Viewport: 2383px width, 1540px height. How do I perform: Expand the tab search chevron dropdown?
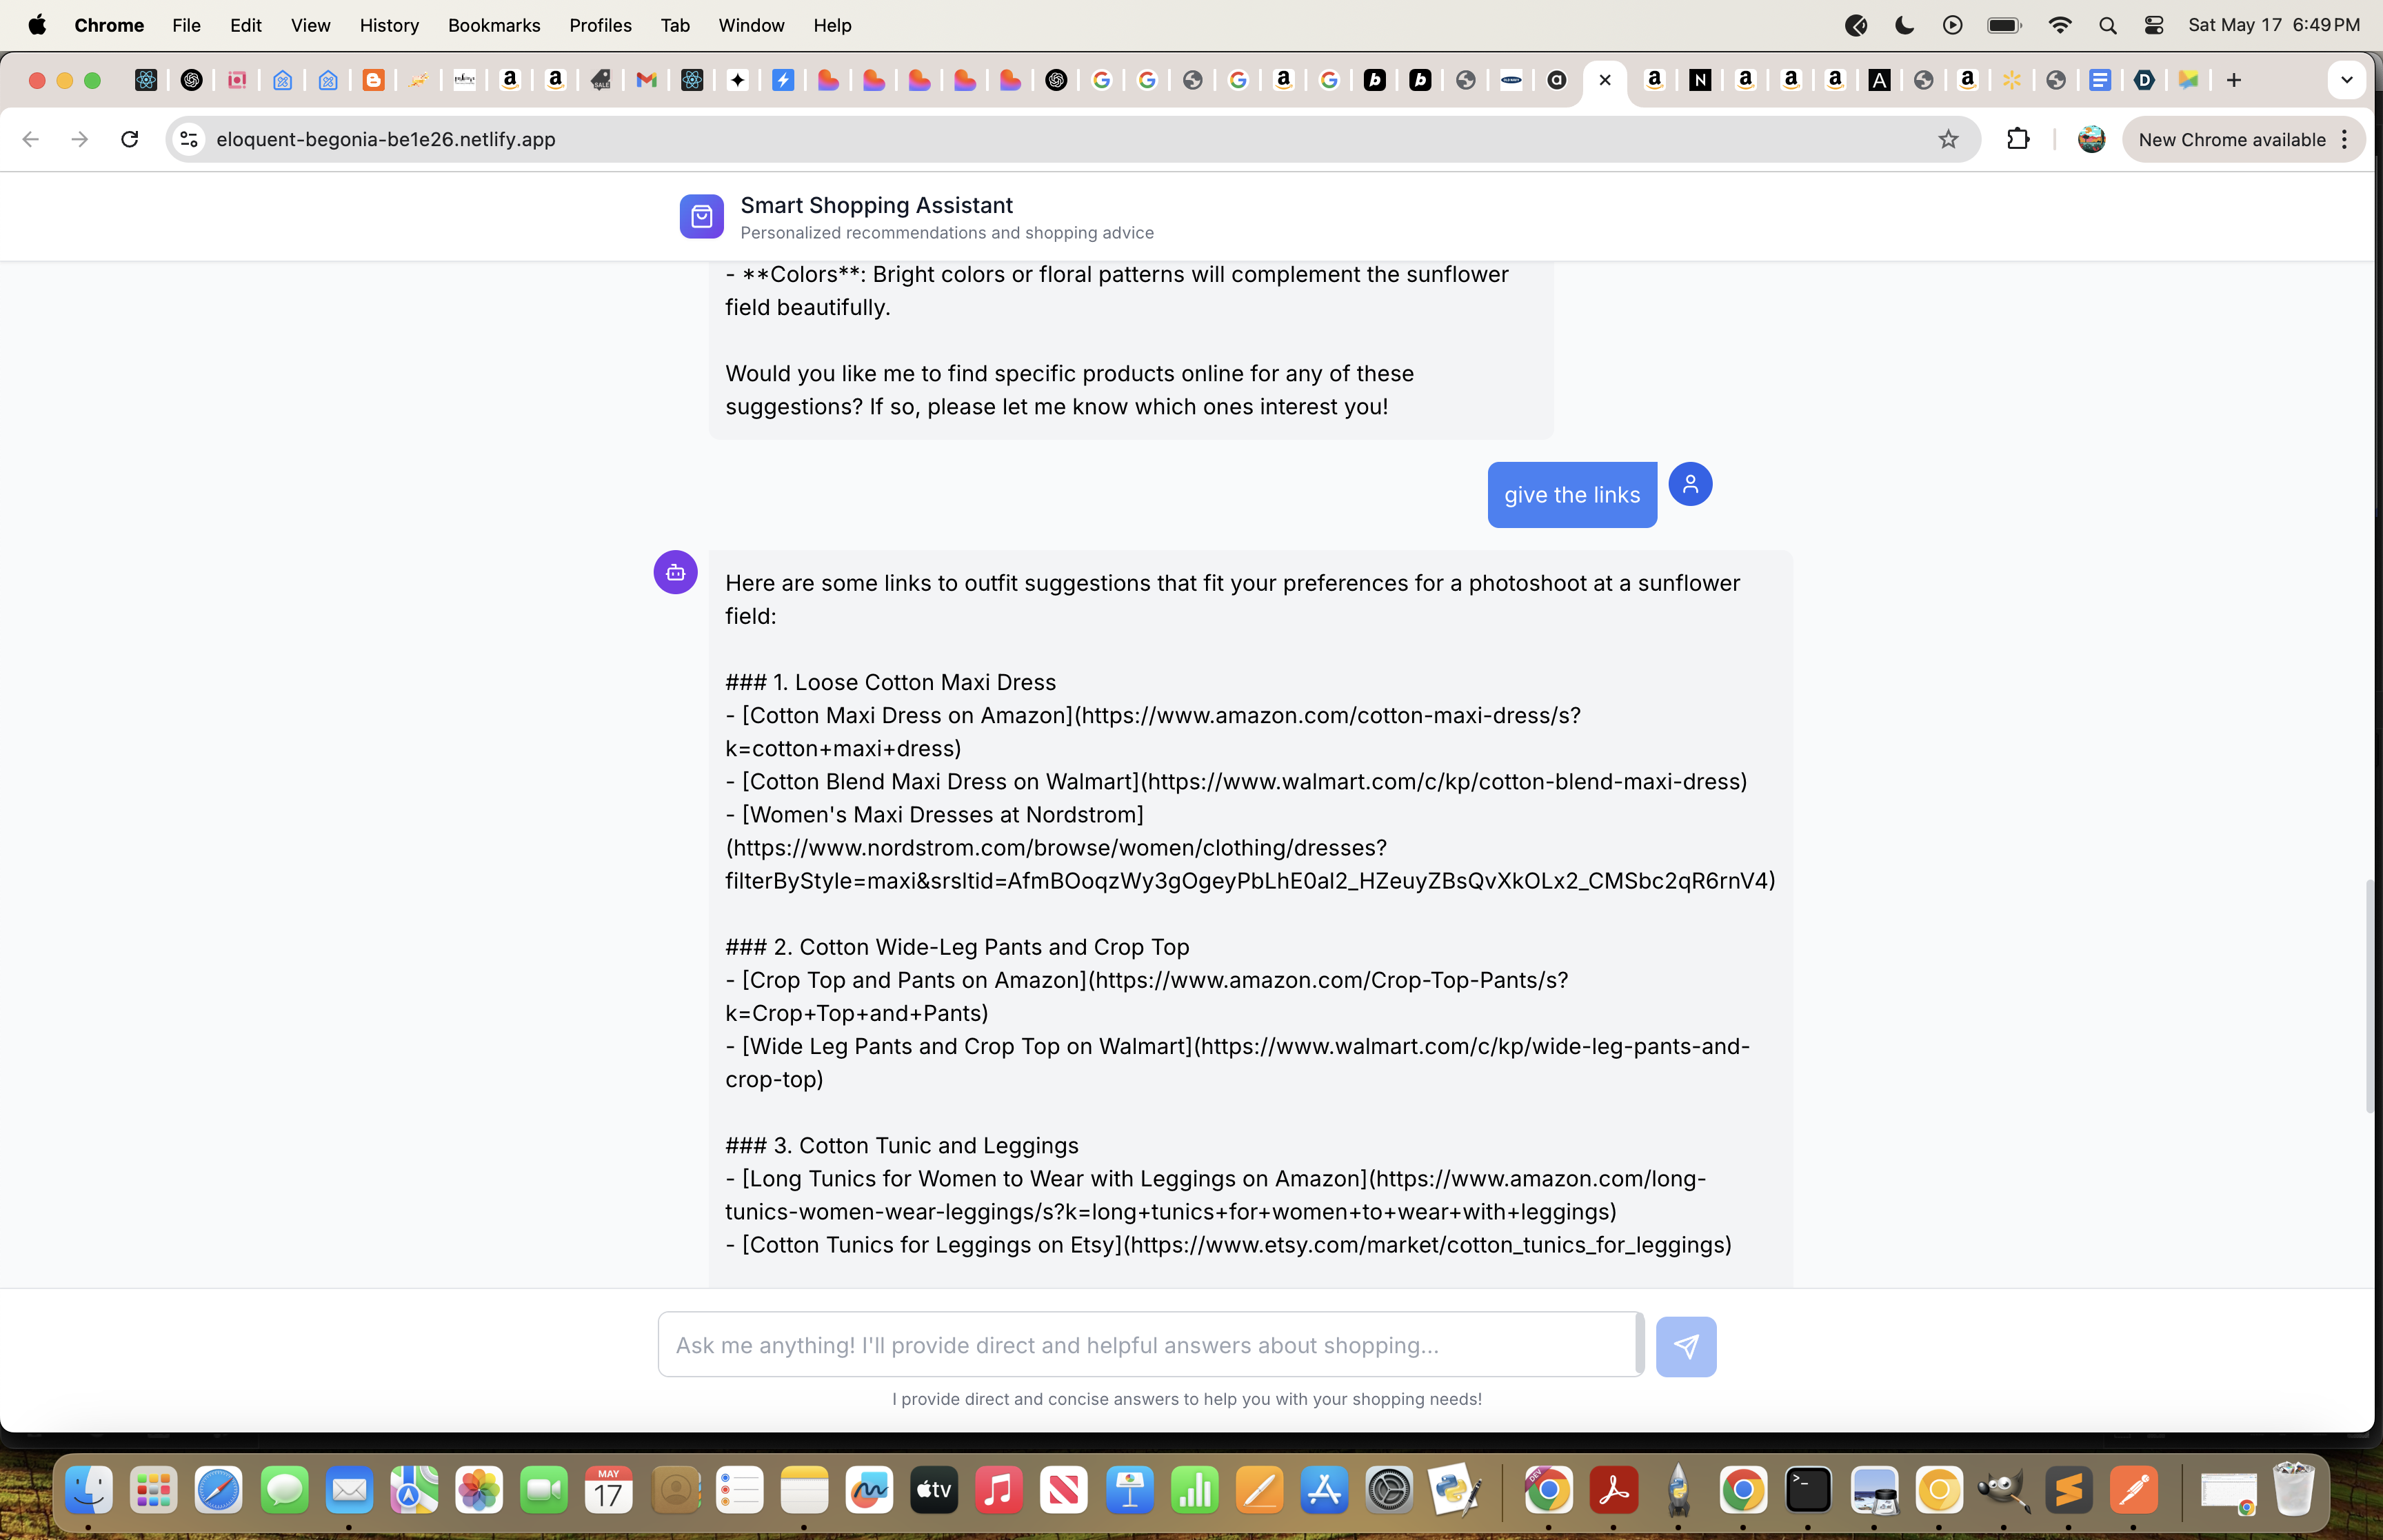point(2346,80)
